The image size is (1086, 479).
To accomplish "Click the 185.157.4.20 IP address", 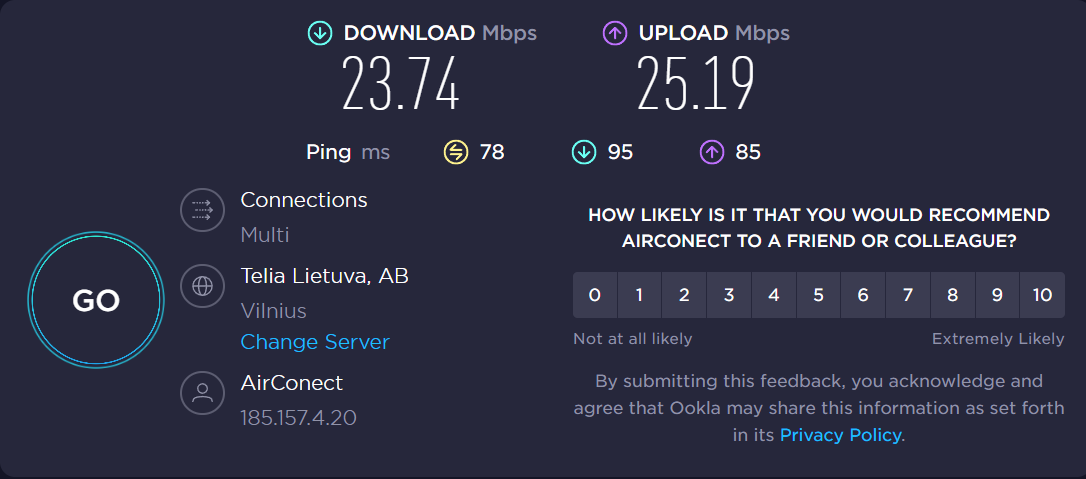I will pyautogui.click(x=298, y=418).
